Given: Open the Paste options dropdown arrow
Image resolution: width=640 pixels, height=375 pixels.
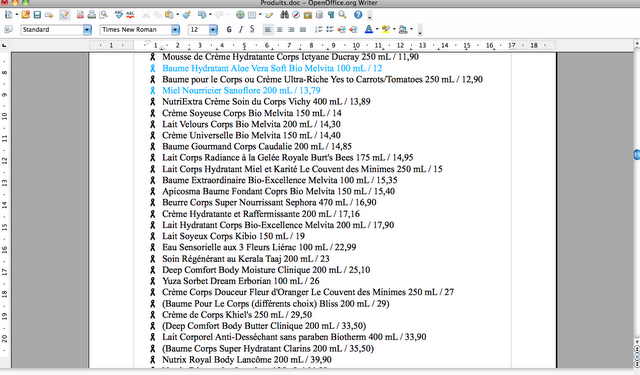Looking at the screenshot, I should coord(178,15).
